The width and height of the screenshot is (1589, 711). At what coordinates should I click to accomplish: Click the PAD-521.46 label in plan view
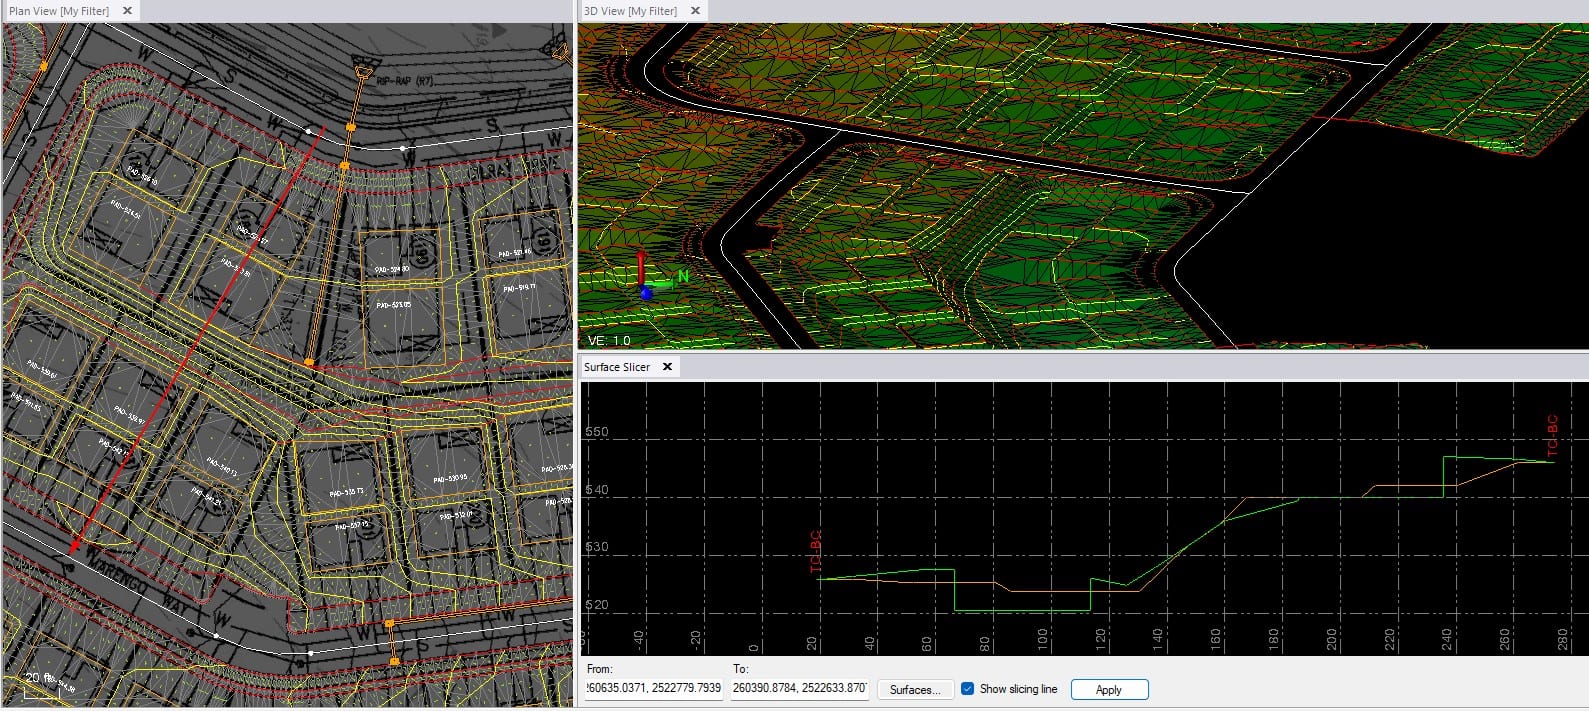(x=515, y=253)
